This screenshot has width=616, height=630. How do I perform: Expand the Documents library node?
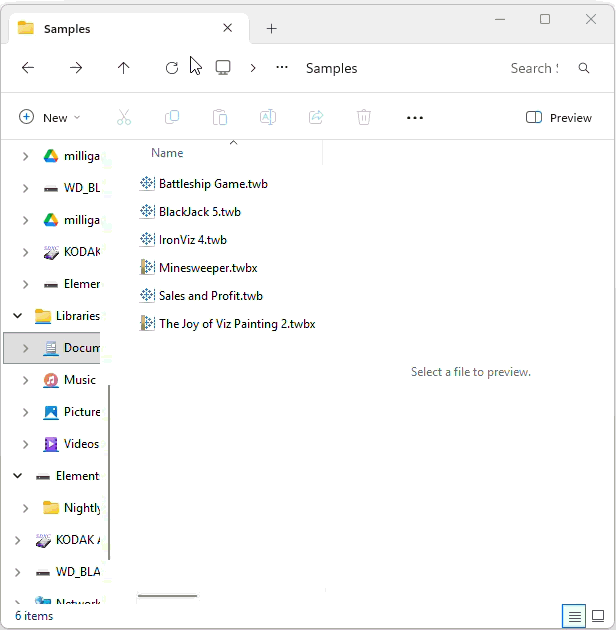[25, 348]
